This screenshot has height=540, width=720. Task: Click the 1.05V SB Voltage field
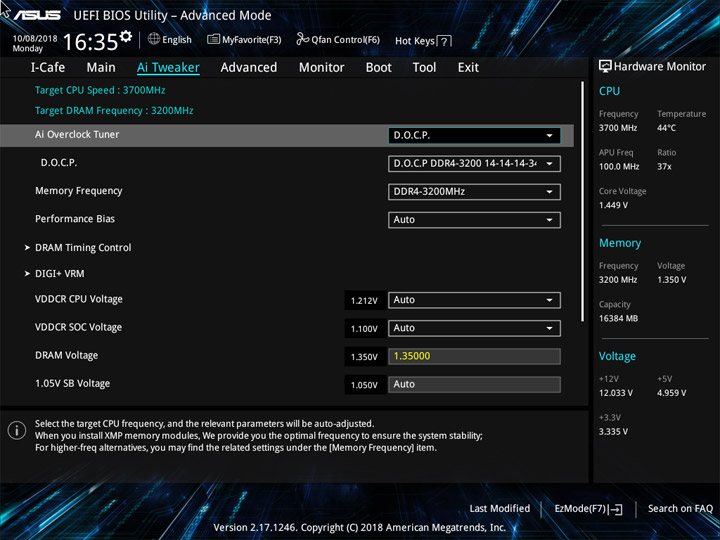(x=474, y=384)
